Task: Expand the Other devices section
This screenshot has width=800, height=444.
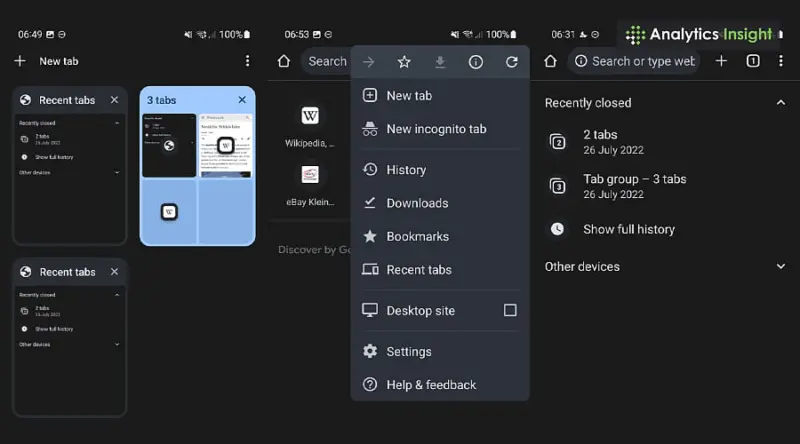Action: tap(781, 267)
